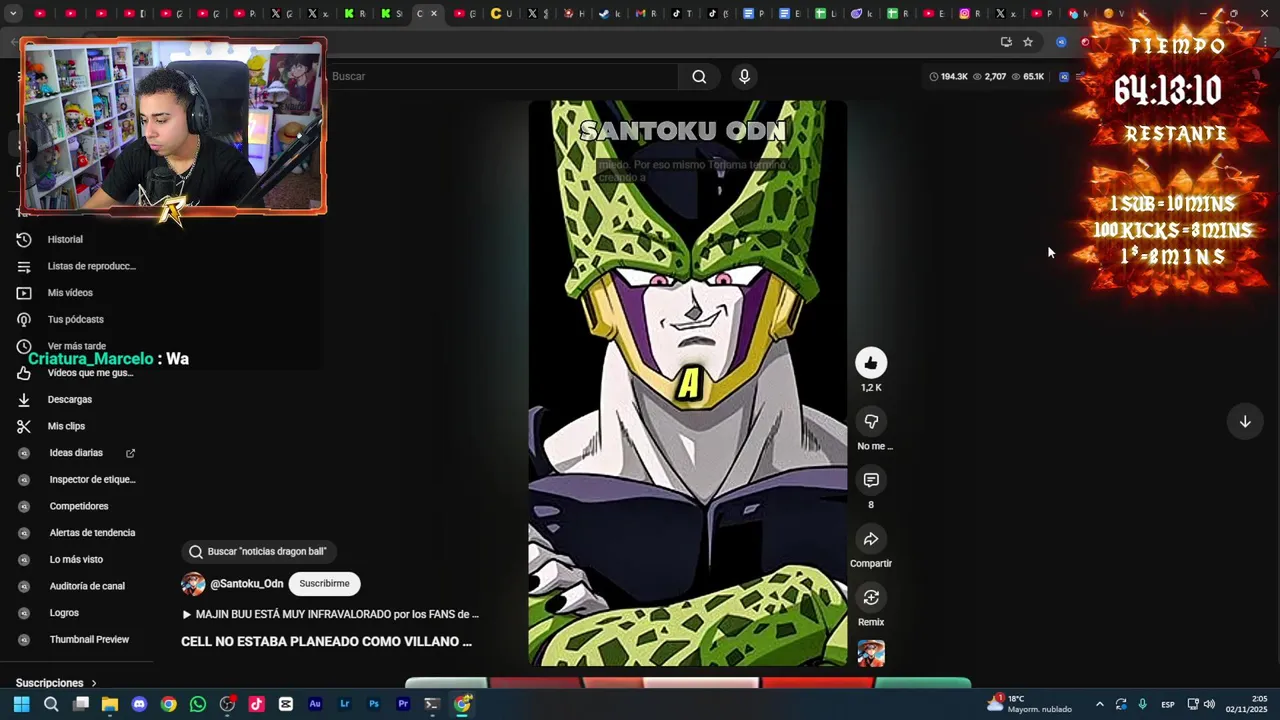This screenshot has width=1280, height=720.
Task: Open Lo más visto
Action: tap(76, 559)
